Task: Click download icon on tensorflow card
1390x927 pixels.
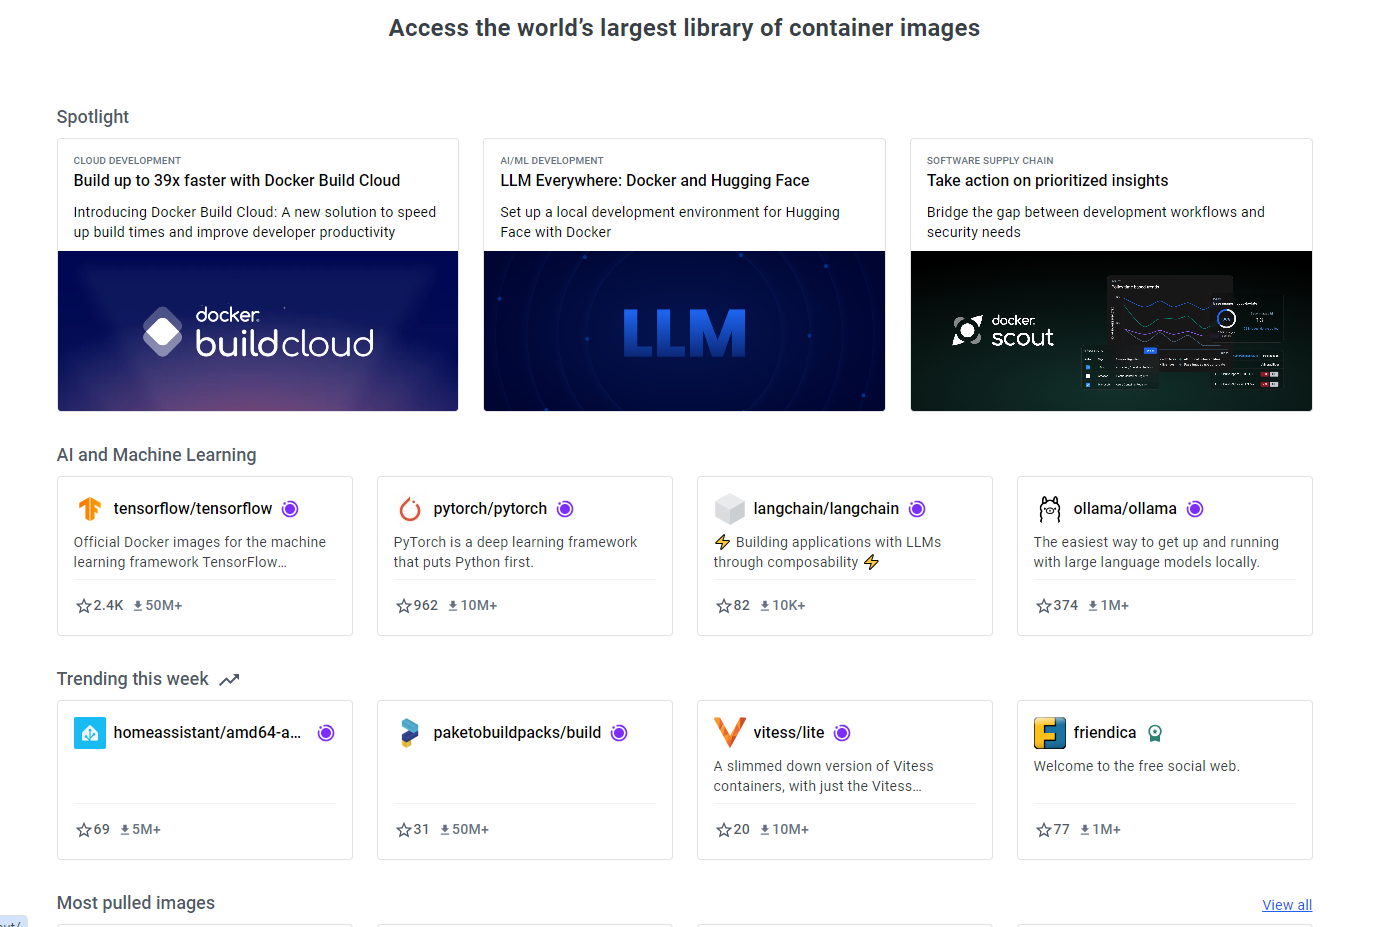Action: click(138, 606)
